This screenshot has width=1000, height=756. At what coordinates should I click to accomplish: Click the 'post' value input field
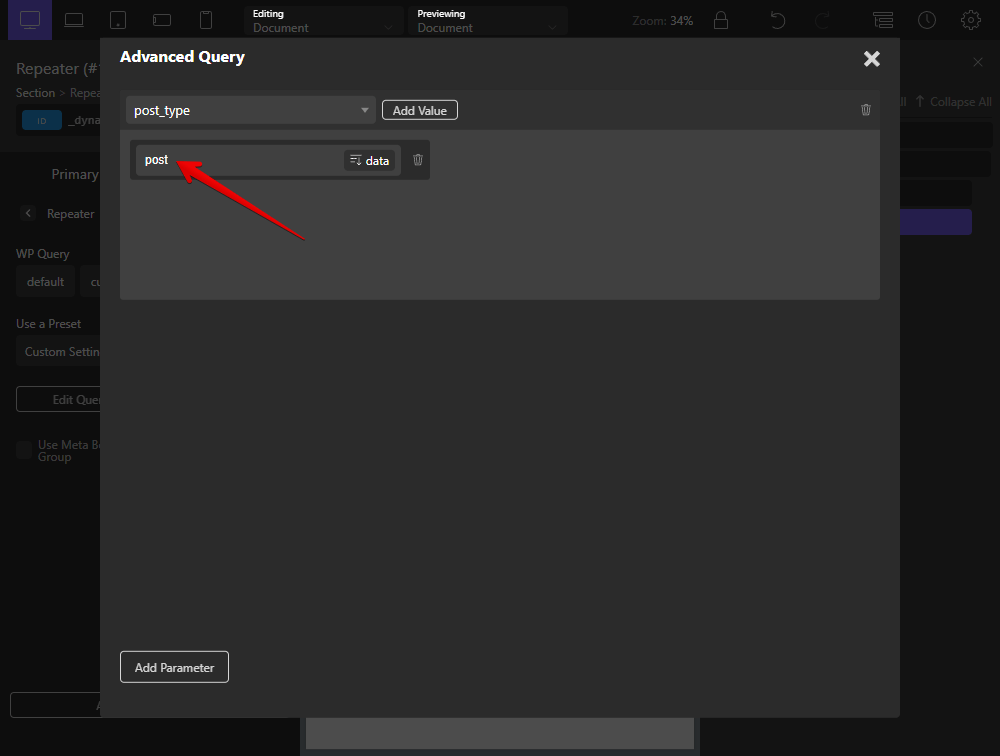tap(238, 160)
